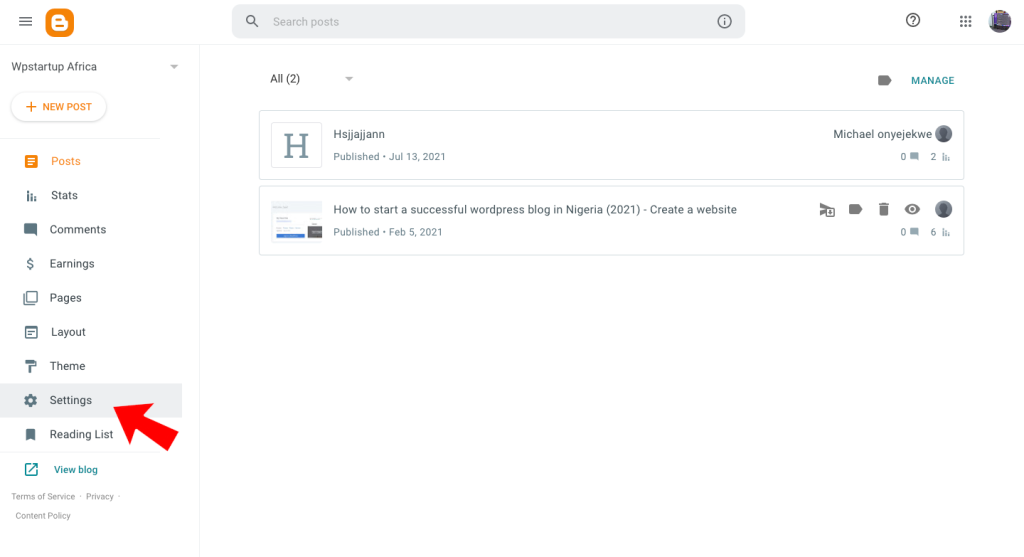Revert the WordPress post to draft icon
This screenshot has width=1024, height=557.
click(827, 209)
